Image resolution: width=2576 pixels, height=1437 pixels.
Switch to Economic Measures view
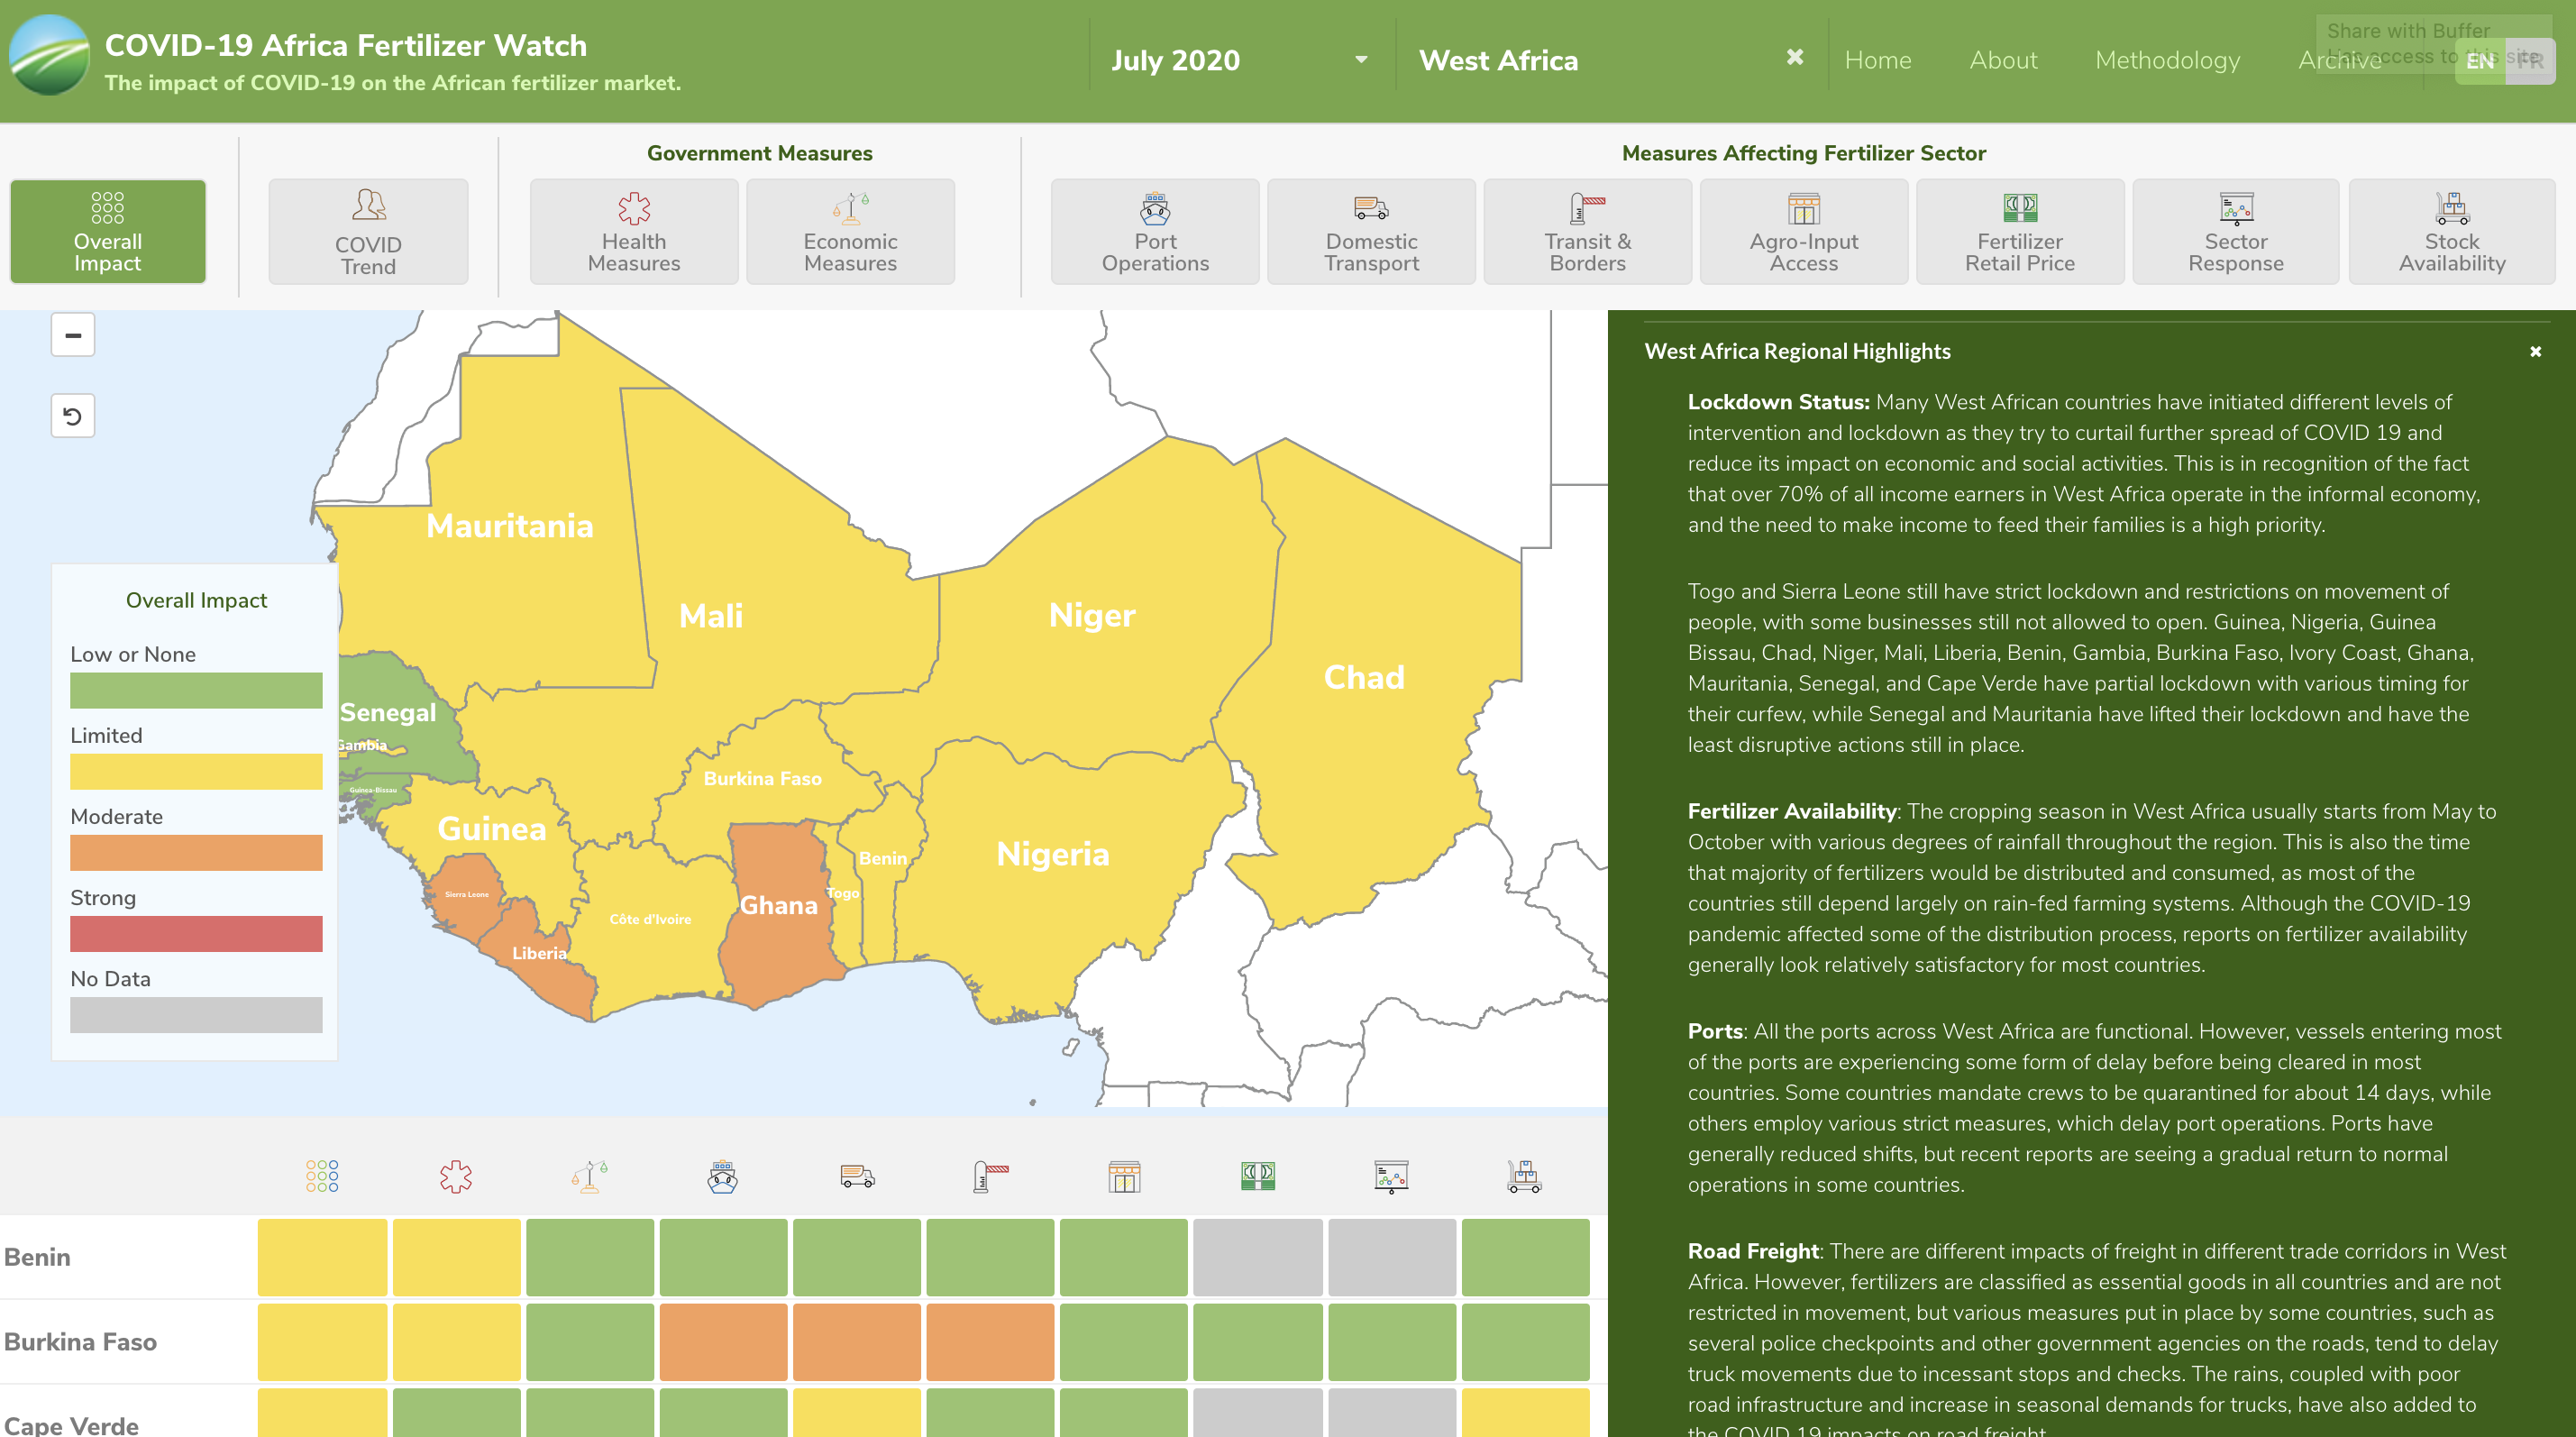pyautogui.click(x=849, y=231)
